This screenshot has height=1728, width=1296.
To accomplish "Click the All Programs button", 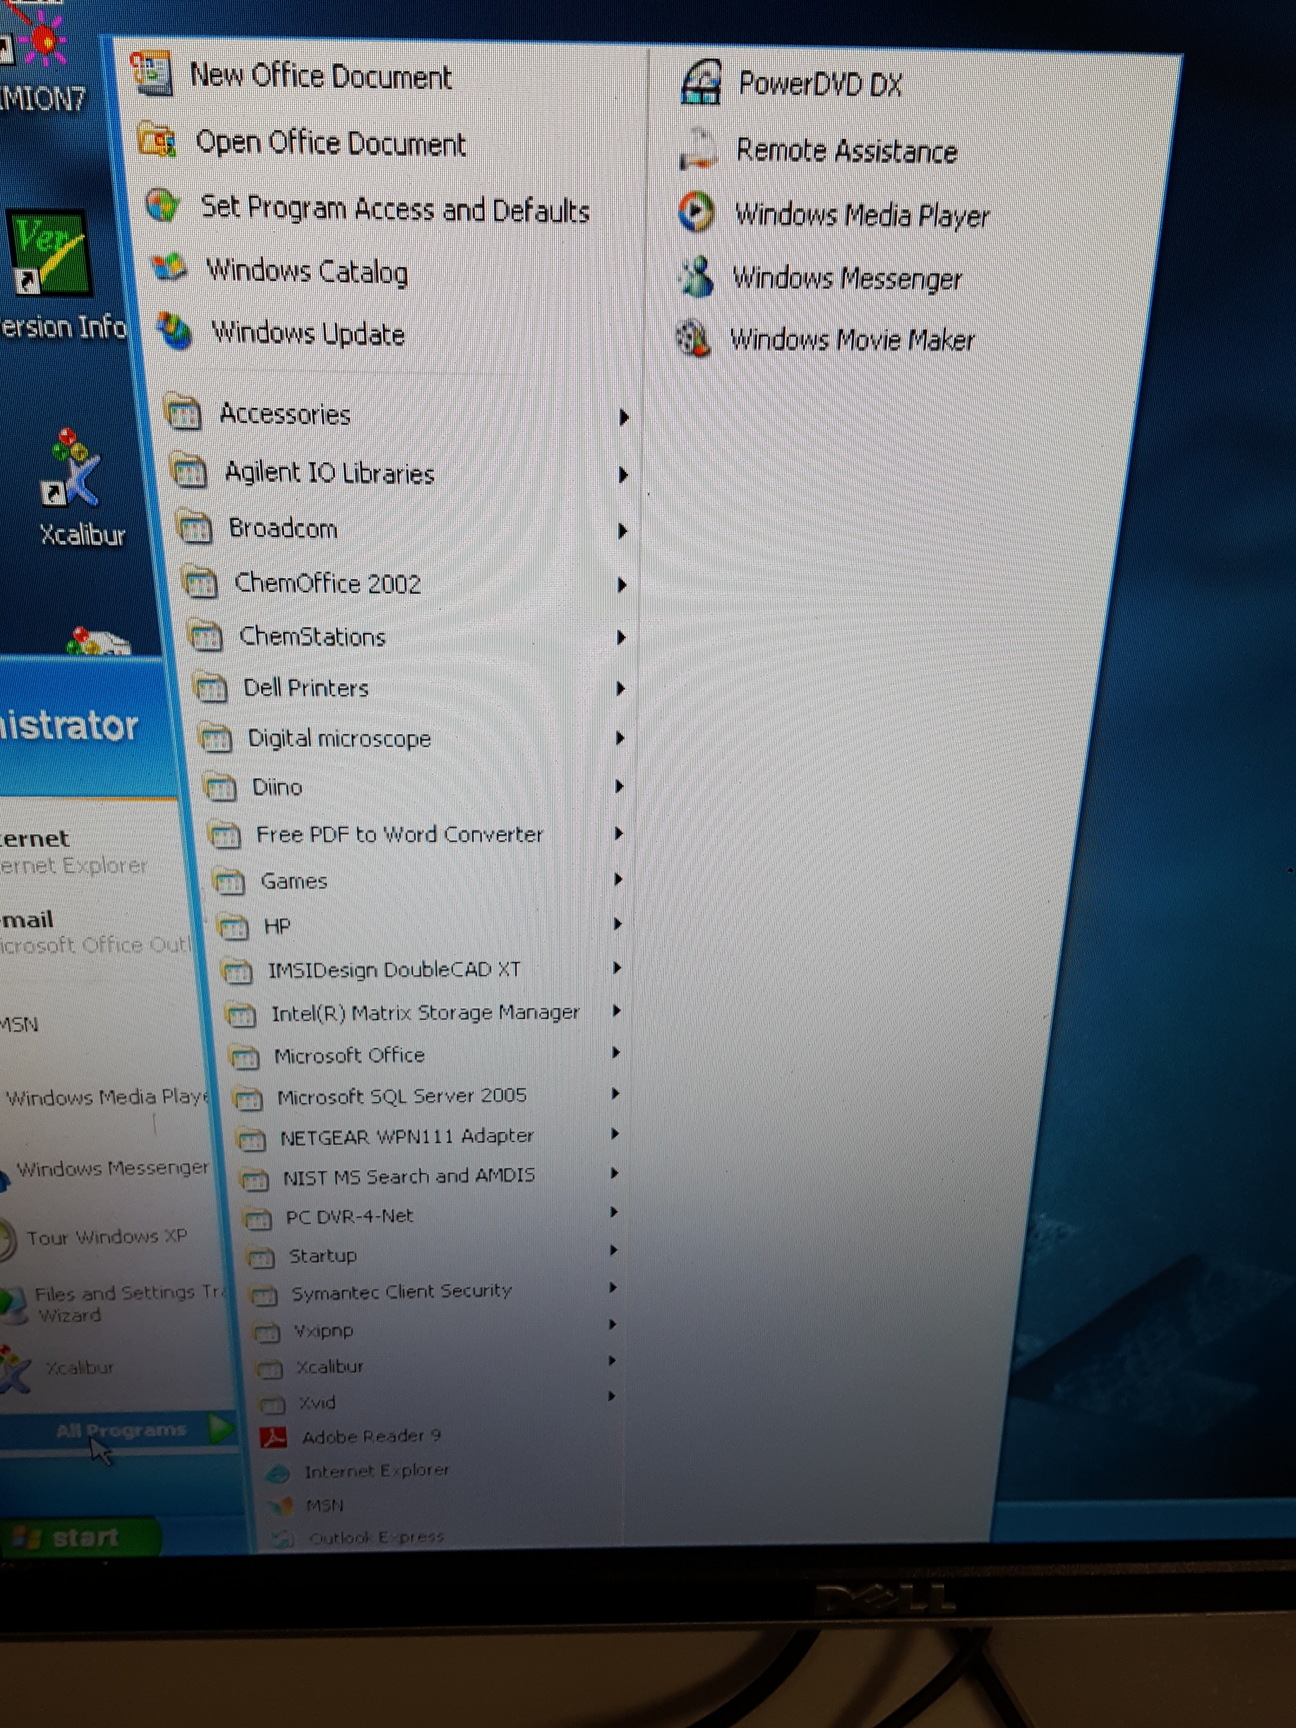I will [120, 1430].
